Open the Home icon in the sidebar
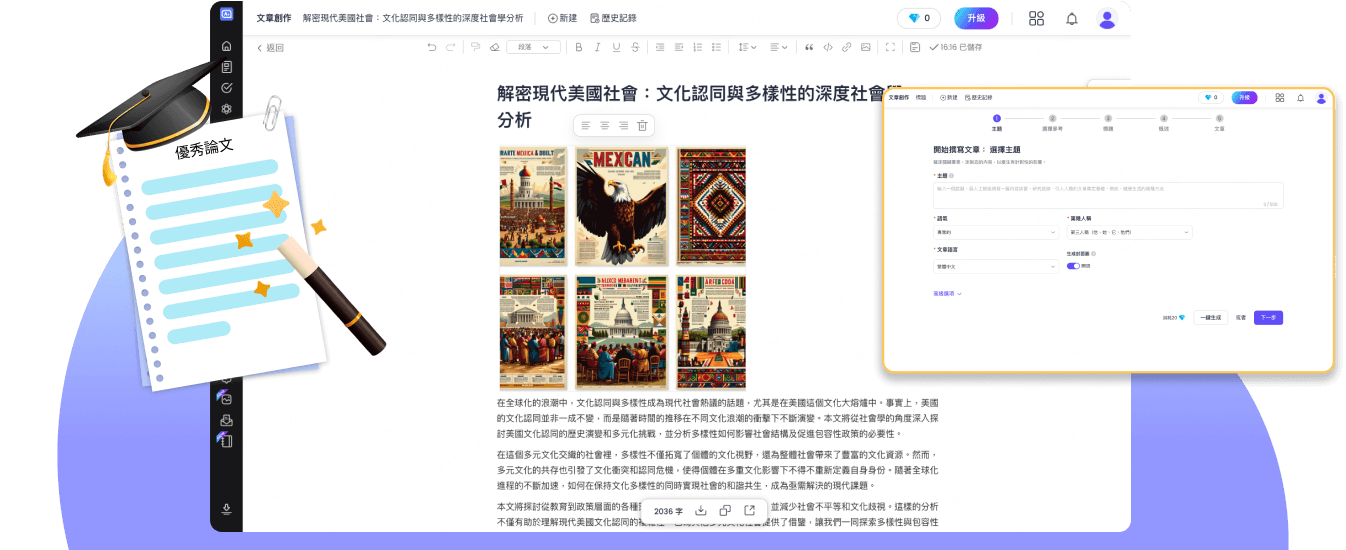Screen dimensions: 1346x550 click(227, 46)
